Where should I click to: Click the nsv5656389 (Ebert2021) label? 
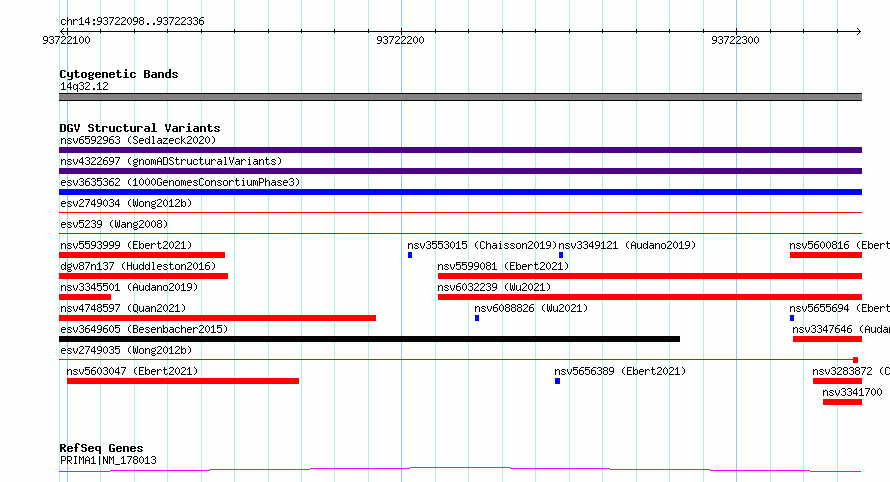coord(620,371)
